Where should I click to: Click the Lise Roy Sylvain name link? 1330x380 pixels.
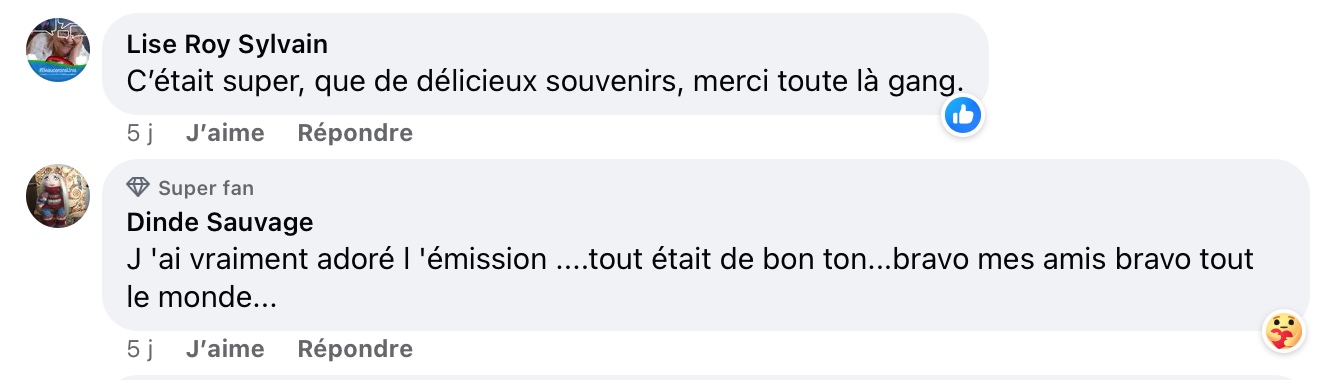point(228,45)
